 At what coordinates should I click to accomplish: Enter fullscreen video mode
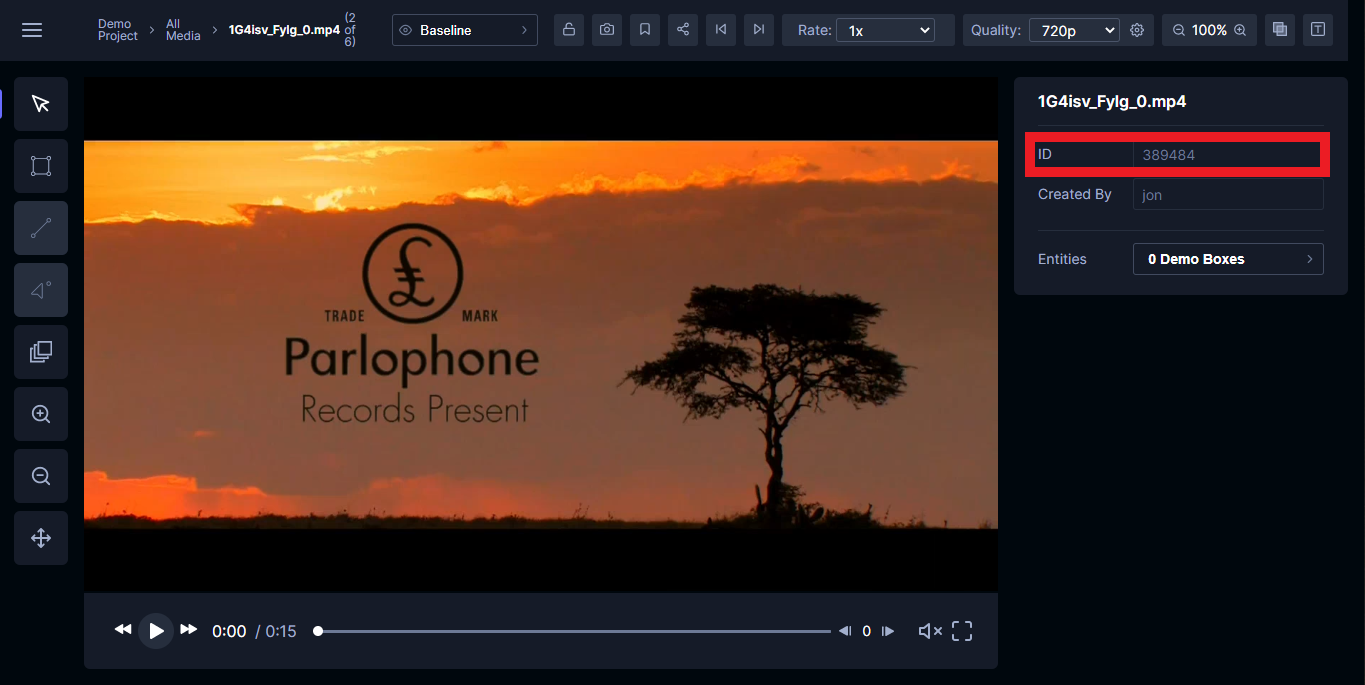click(x=962, y=631)
